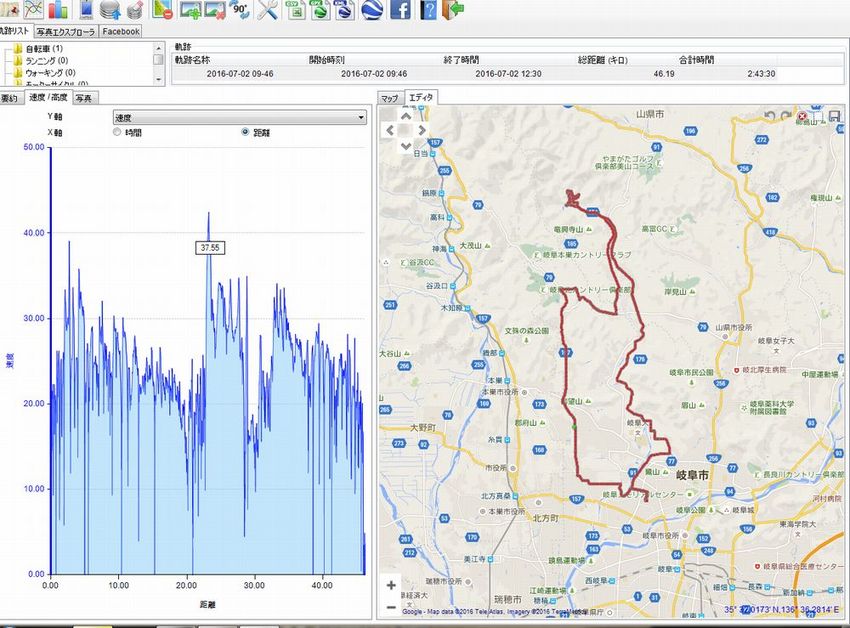Click the remove photo icon with red X
The image size is (850, 628).
tap(215, 10)
